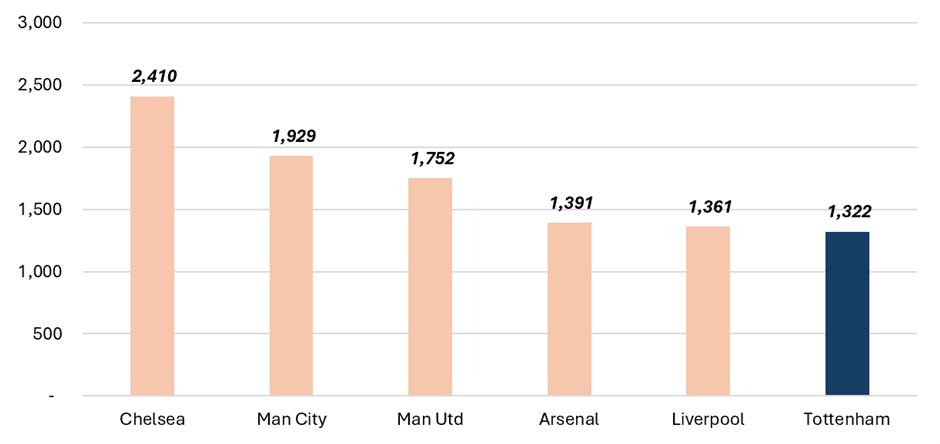Select the 1,929 data label
The image size is (940, 444).
coord(294,136)
